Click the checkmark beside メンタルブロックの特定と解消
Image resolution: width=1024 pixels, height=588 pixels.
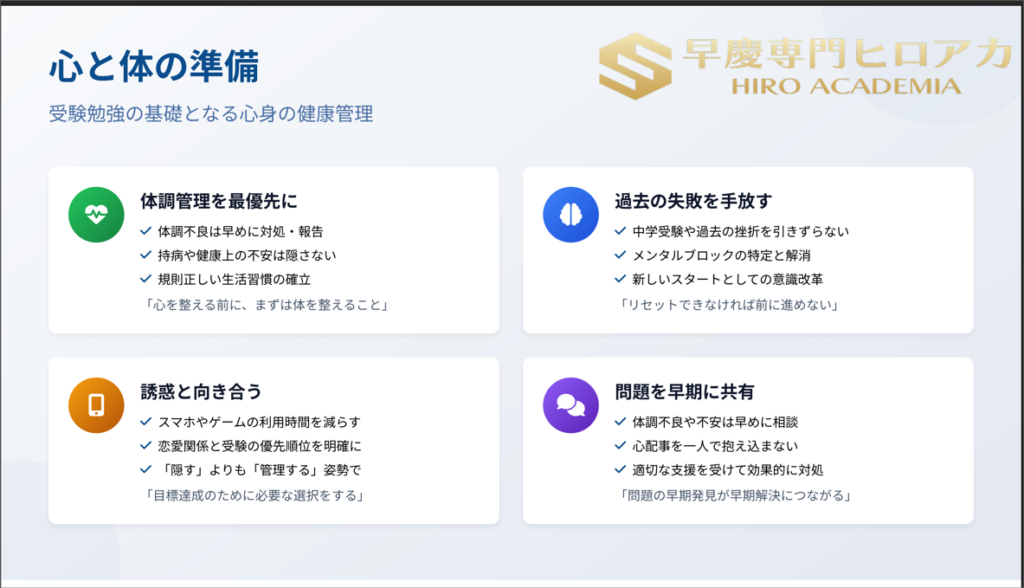[621, 255]
